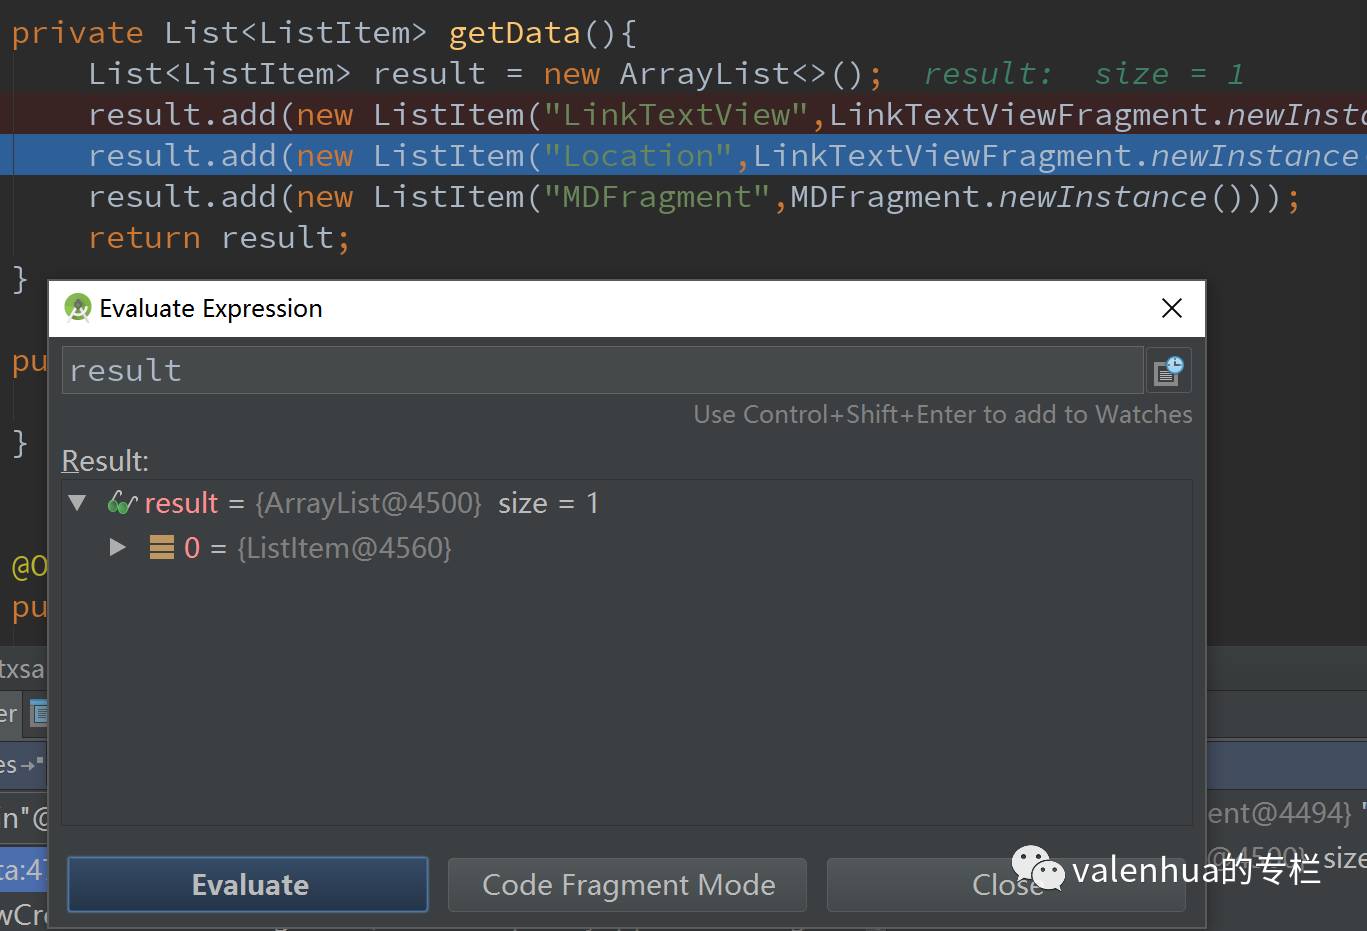The image size is (1367, 931).
Task: Click the "Location" string on highlighted line
Action: 638,156
